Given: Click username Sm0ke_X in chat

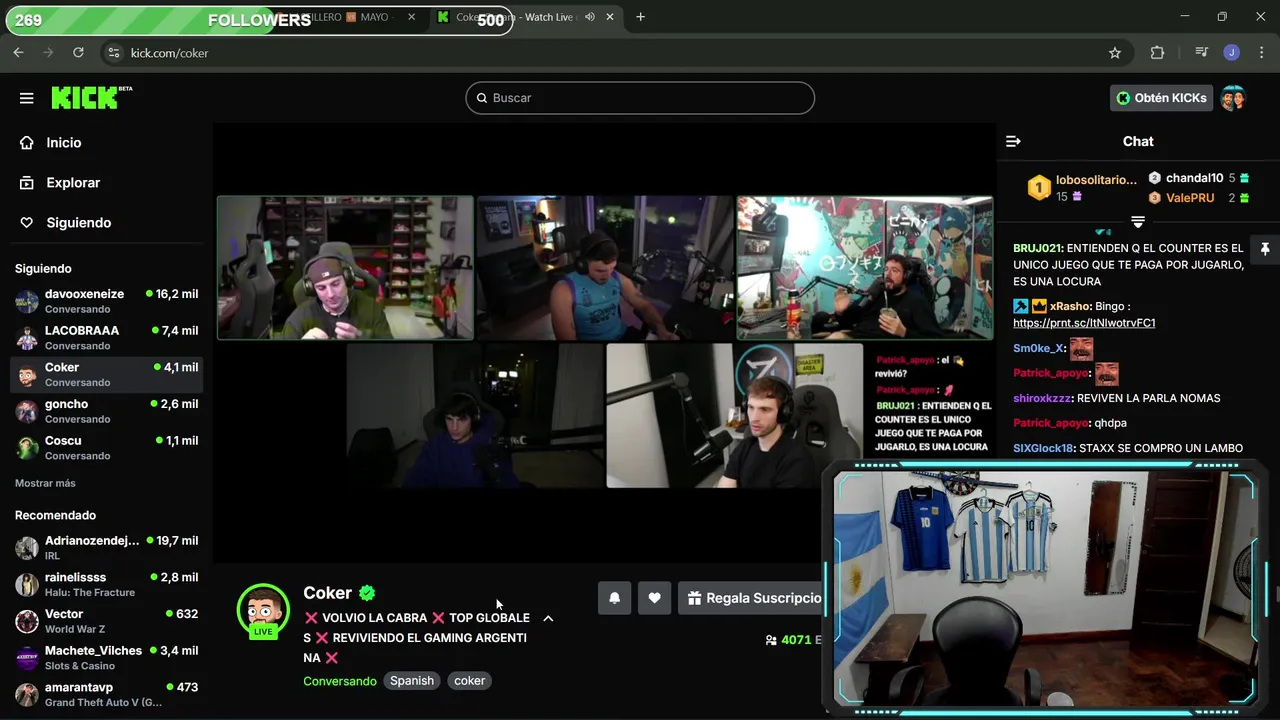Looking at the screenshot, I should point(1039,348).
